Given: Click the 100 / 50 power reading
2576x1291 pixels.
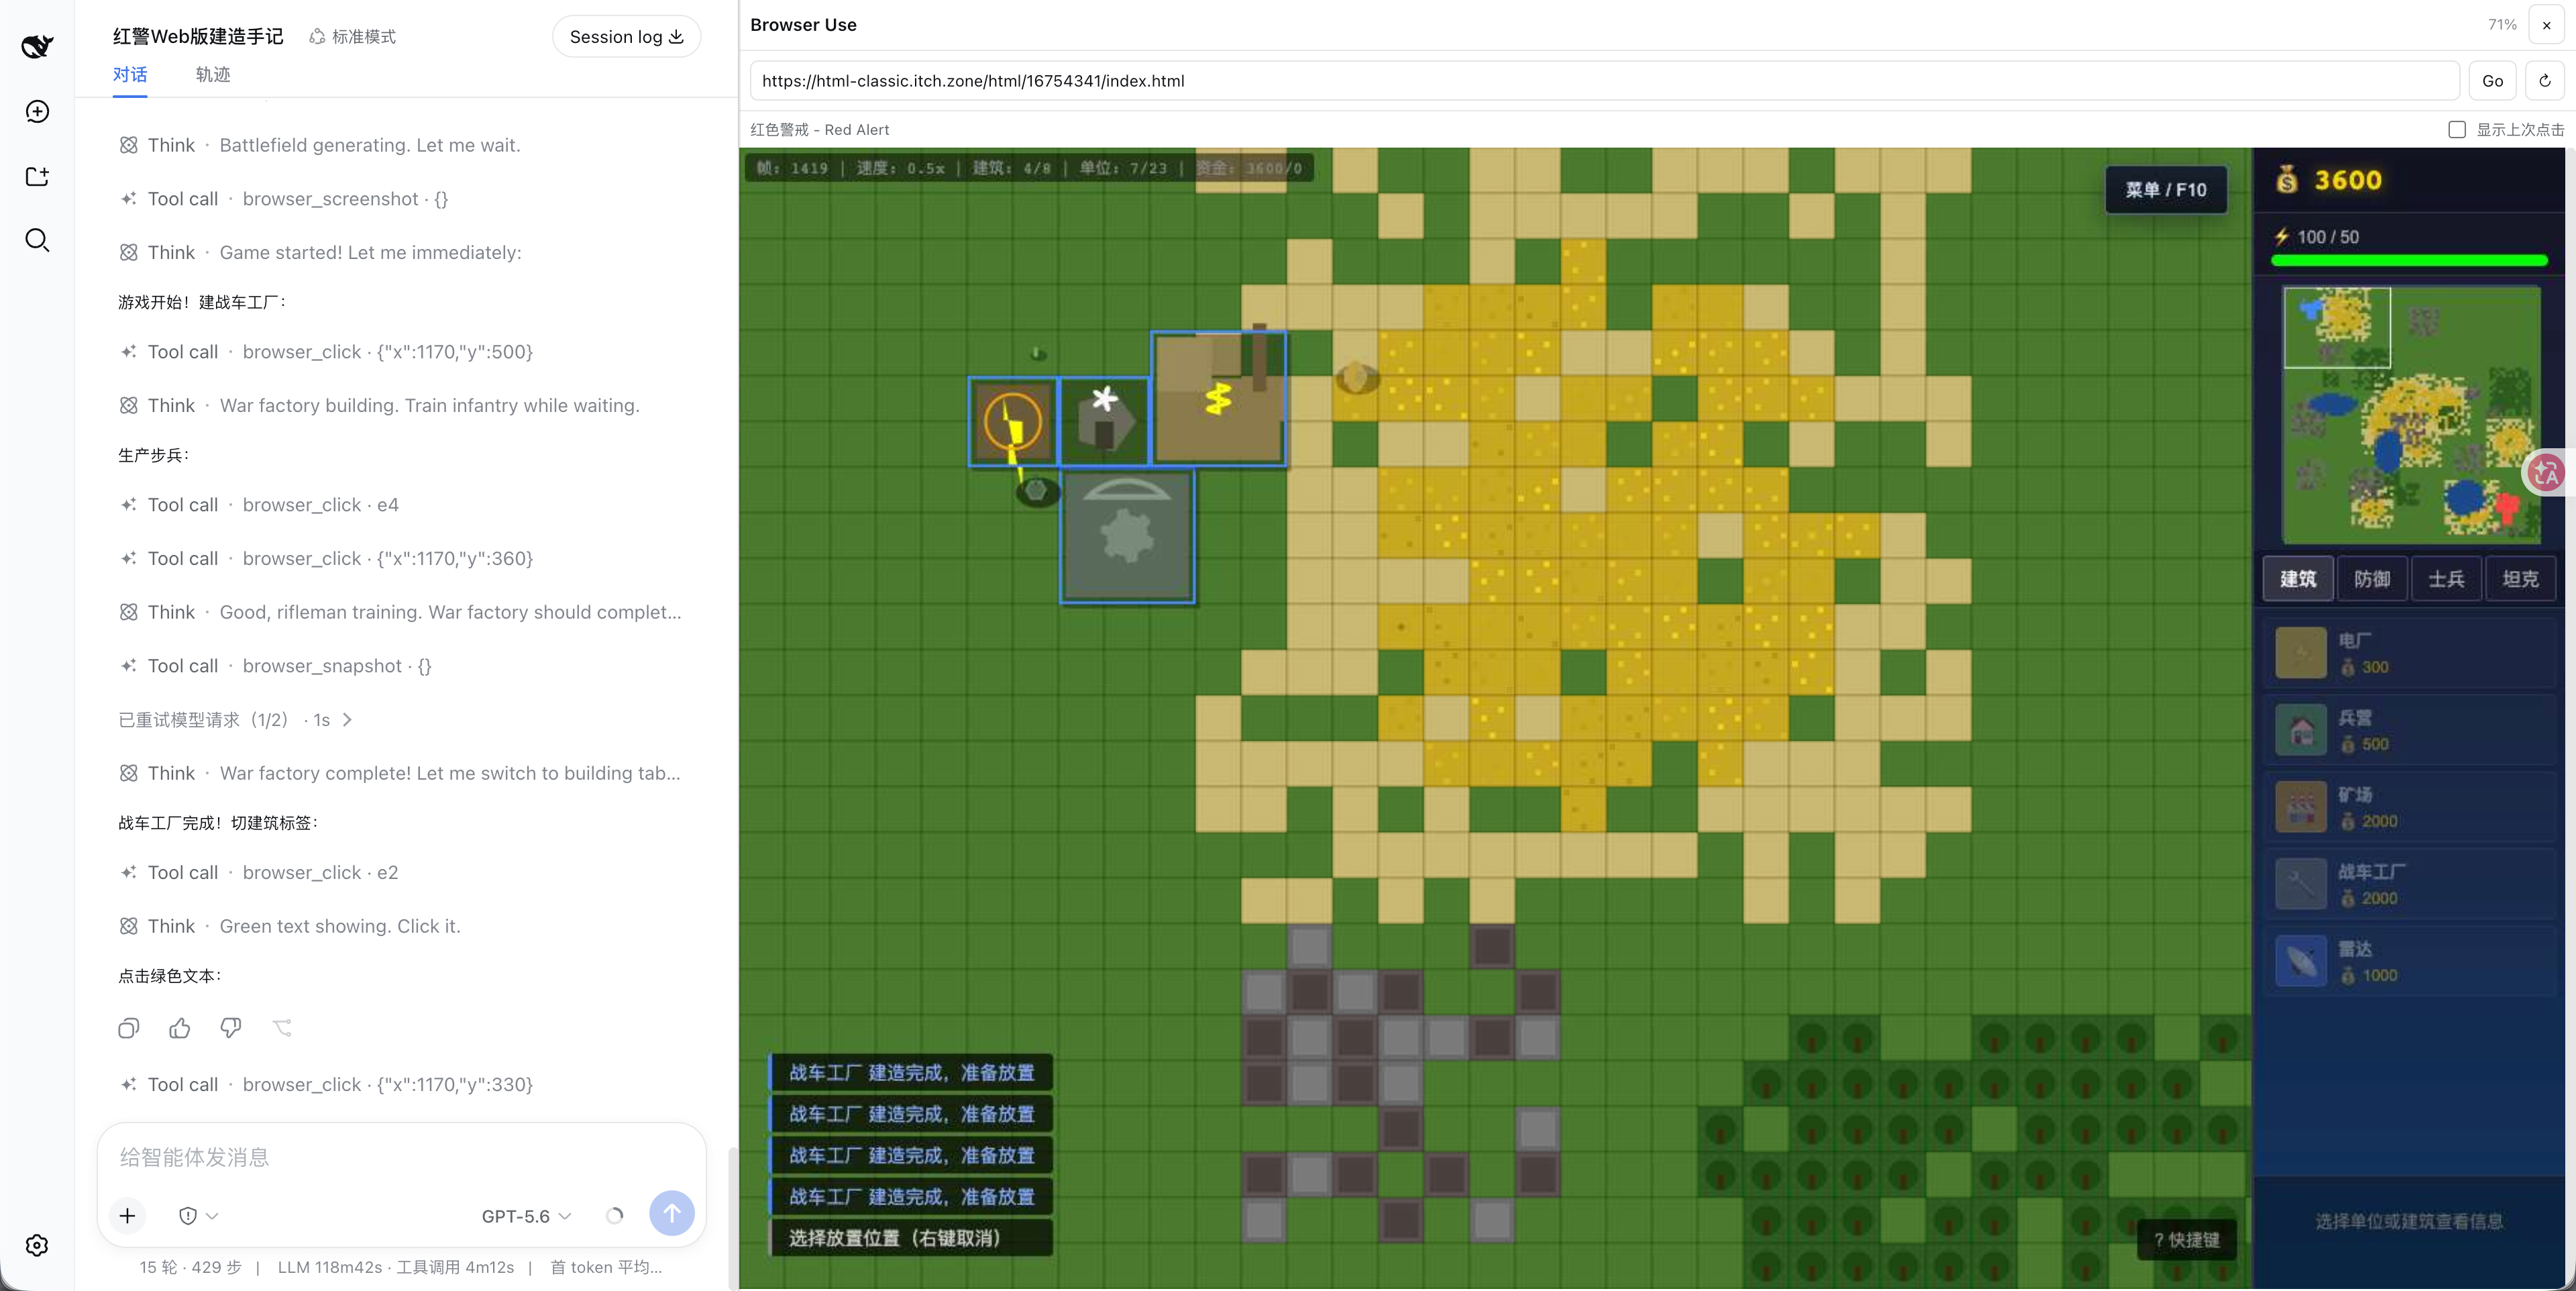Looking at the screenshot, I should pyautogui.click(x=2327, y=237).
